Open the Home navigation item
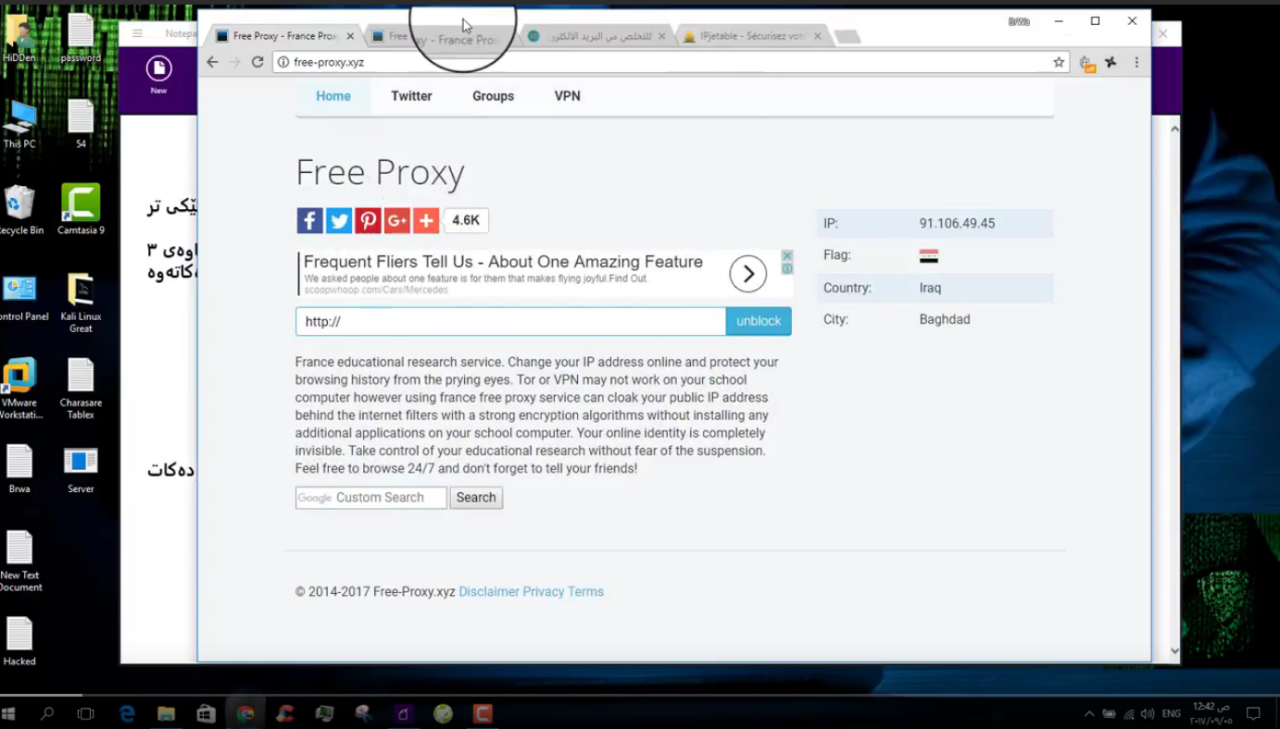1280x729 pixels. click(333, 96)
